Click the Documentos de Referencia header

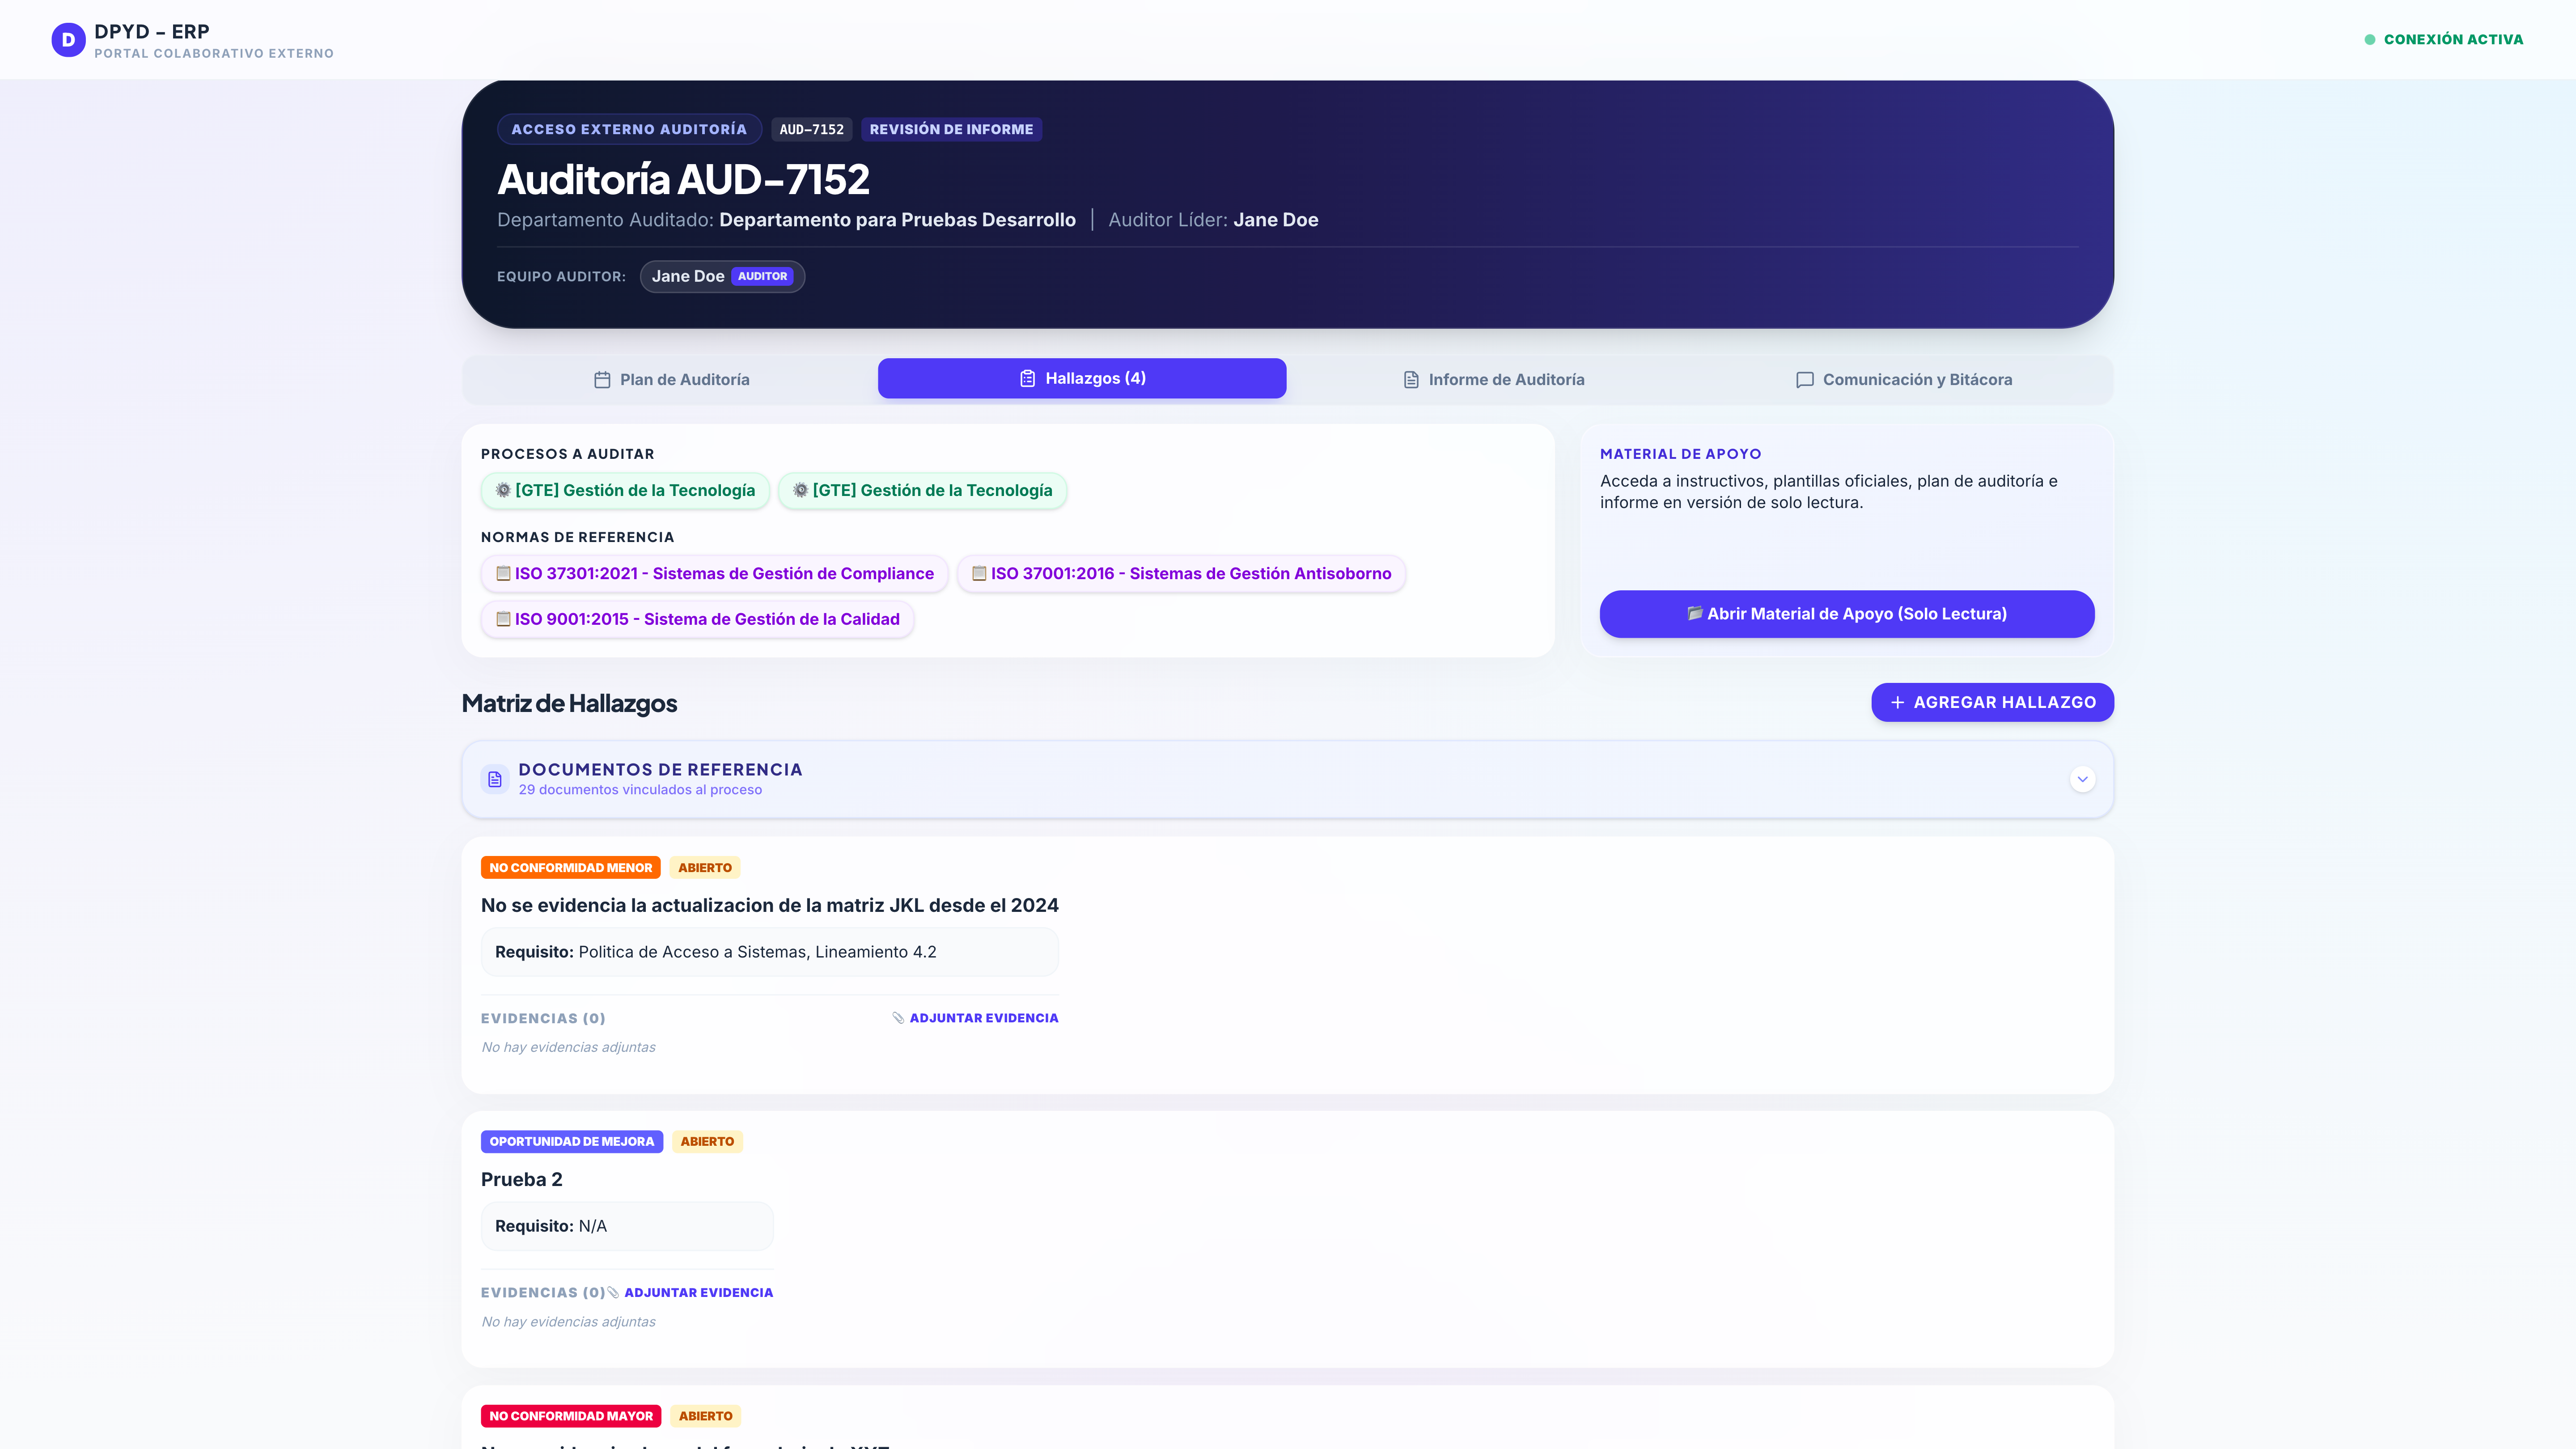point(1287,779)
